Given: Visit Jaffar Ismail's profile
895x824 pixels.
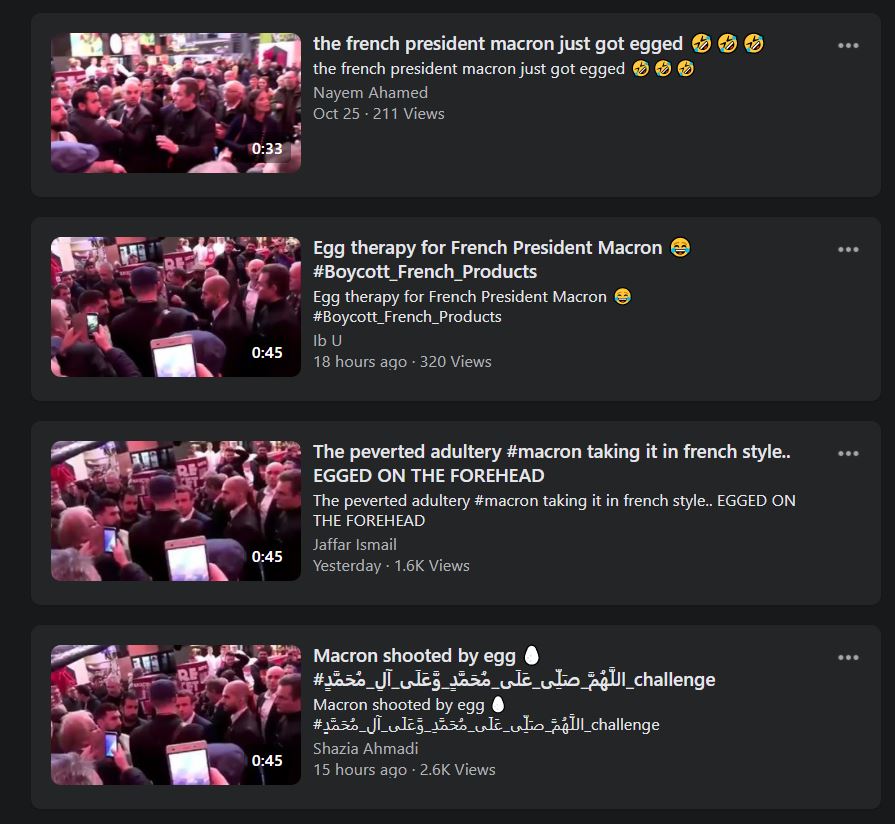Looking at the screenshot, I should (354, 544).
